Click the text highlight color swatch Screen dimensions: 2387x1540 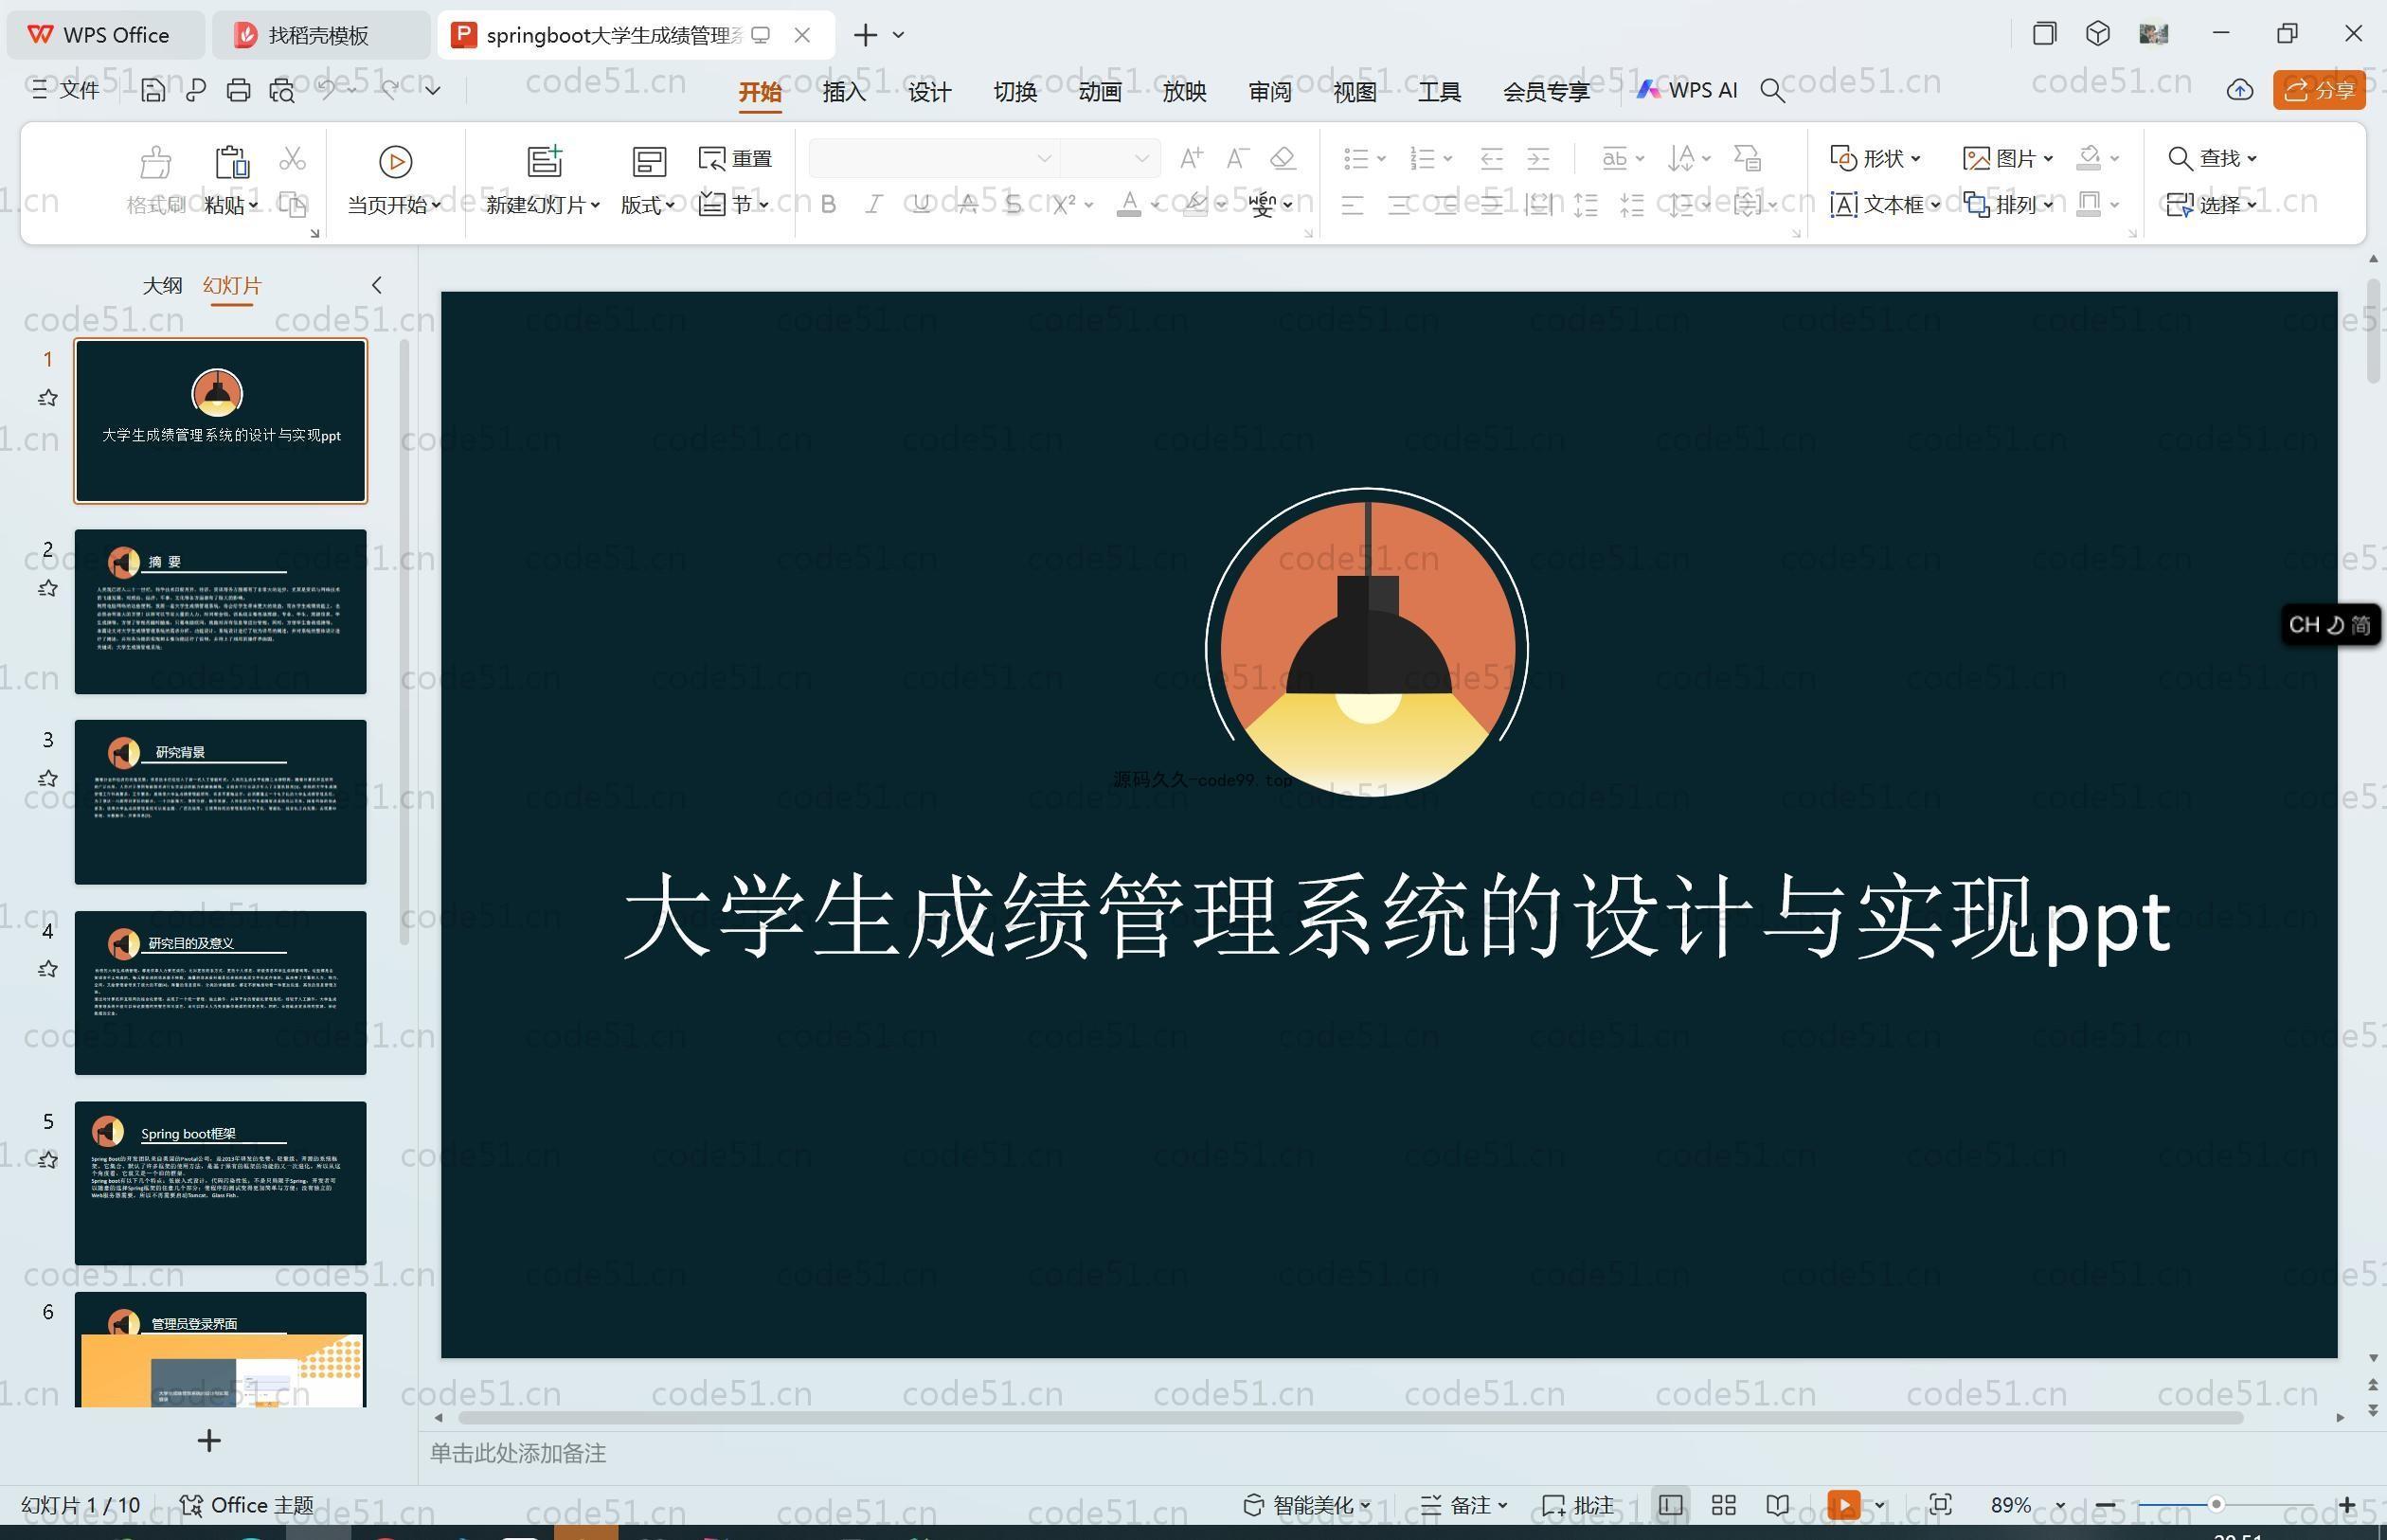(1194, 204)
